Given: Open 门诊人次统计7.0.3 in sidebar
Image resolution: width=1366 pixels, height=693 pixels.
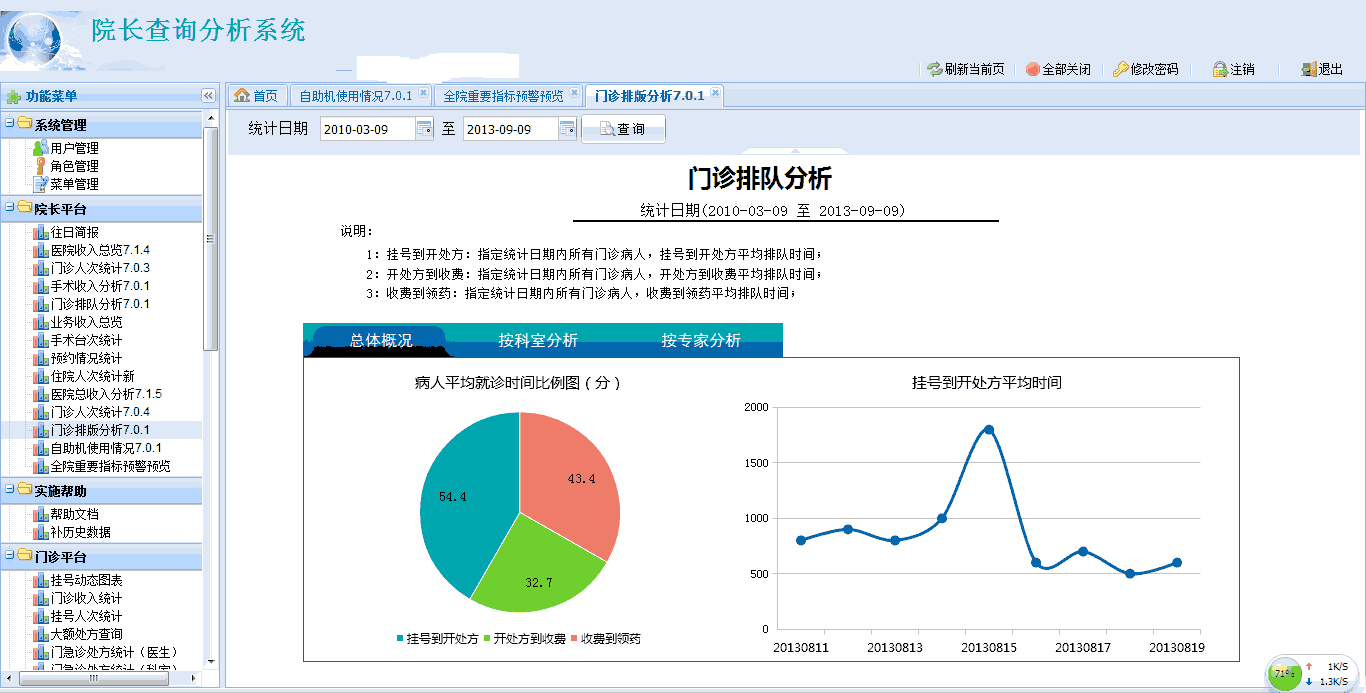Looking at the screenshot, I should [100, 268].
